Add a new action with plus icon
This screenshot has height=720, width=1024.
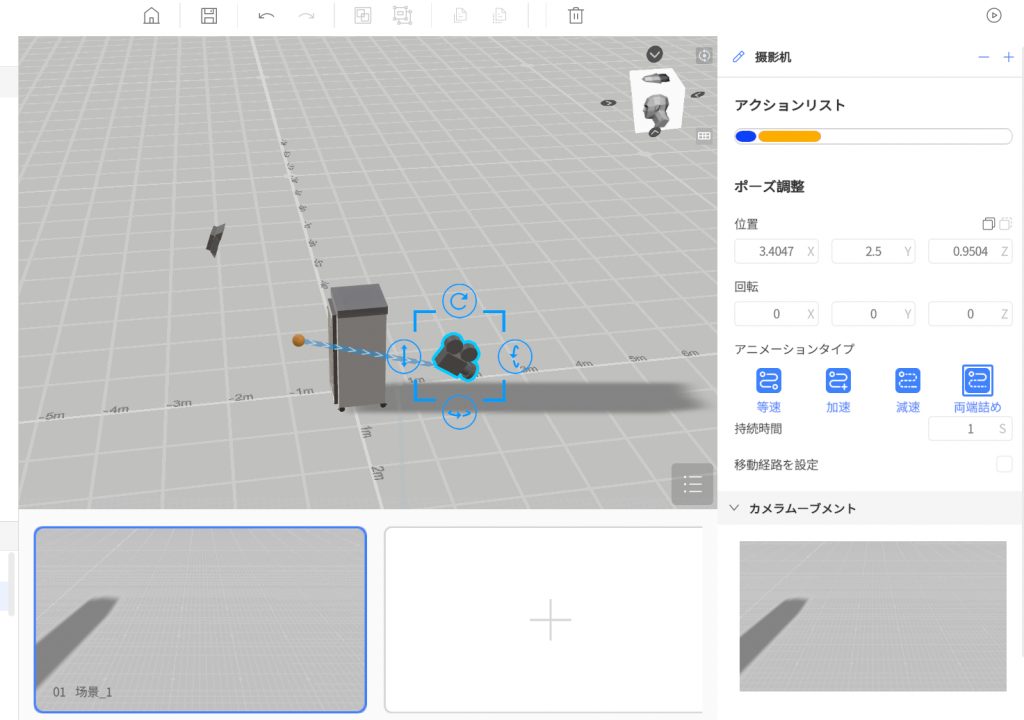(1008, 57)
